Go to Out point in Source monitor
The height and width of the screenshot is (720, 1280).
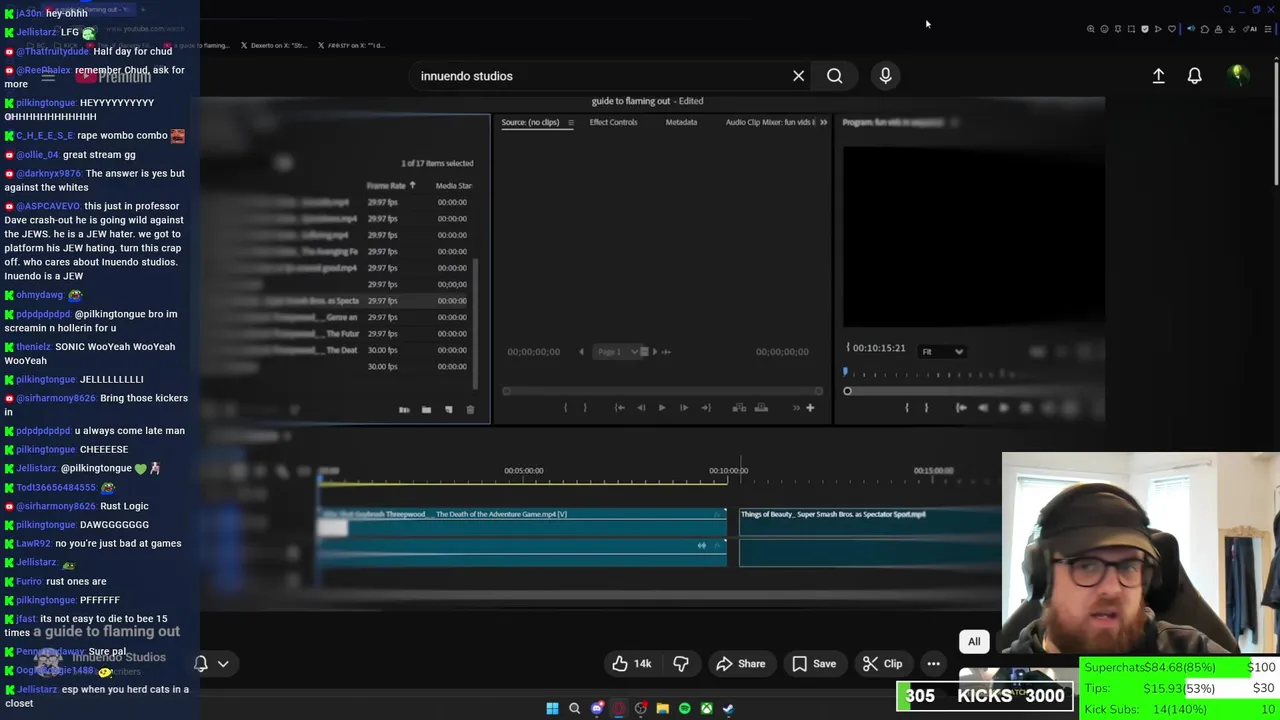coord(705,407)
